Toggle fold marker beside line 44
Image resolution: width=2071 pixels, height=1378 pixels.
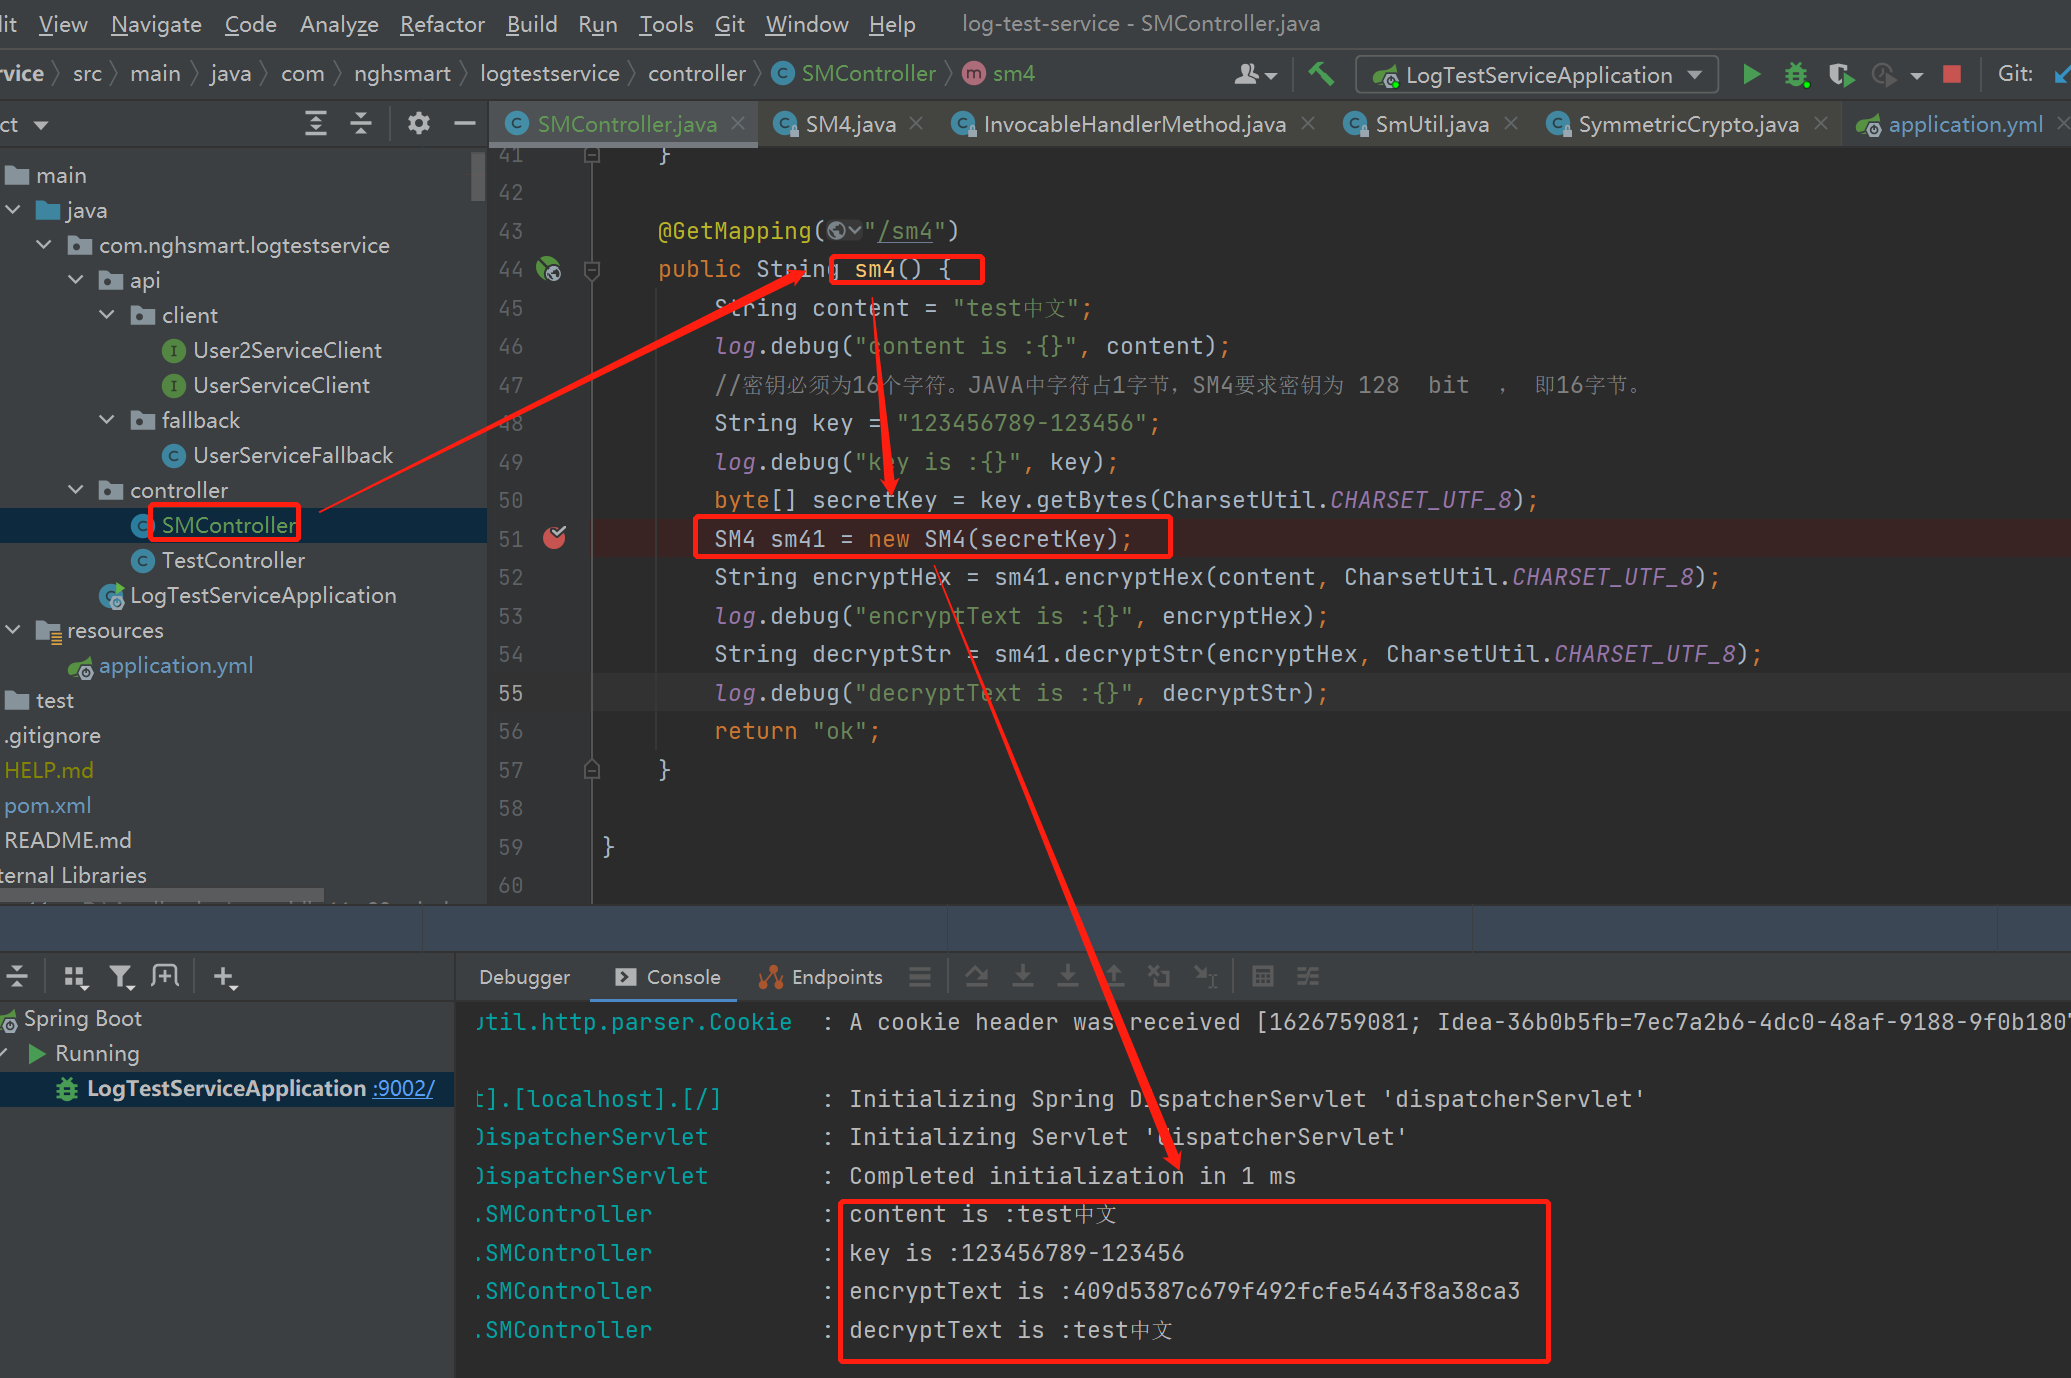(592, 269)
